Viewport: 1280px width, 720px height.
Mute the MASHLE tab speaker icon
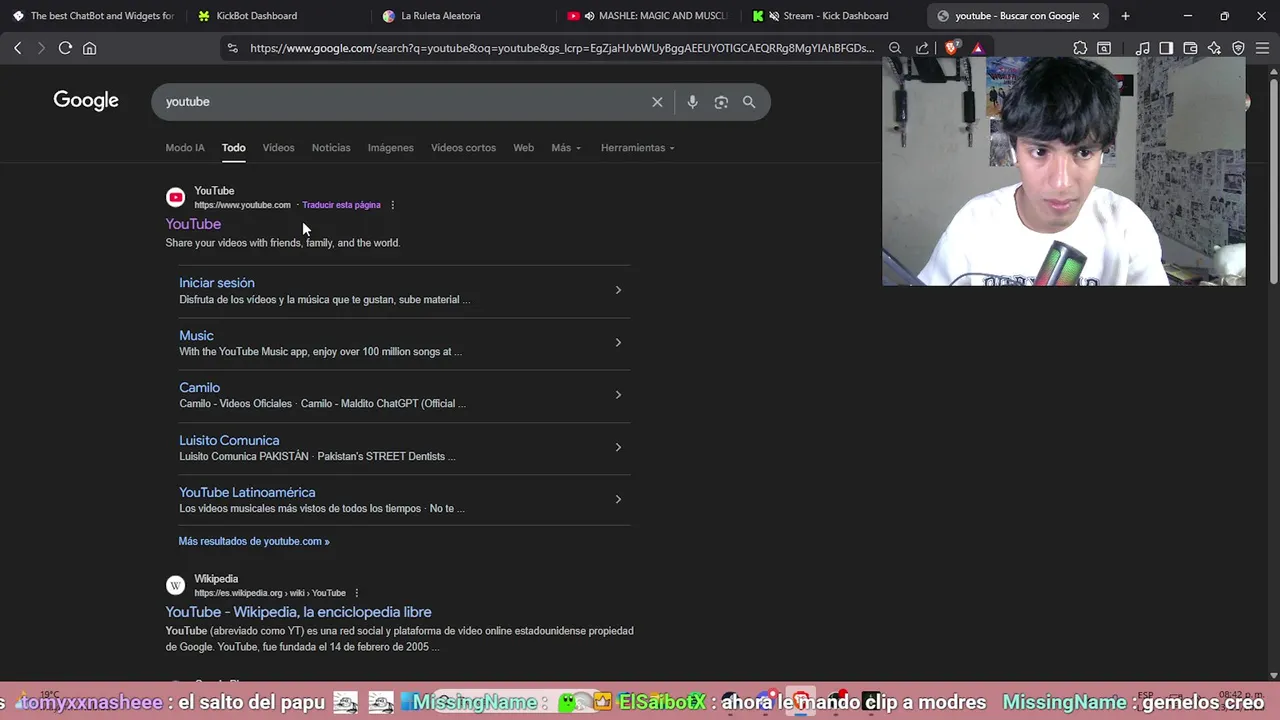click(589, 16)
